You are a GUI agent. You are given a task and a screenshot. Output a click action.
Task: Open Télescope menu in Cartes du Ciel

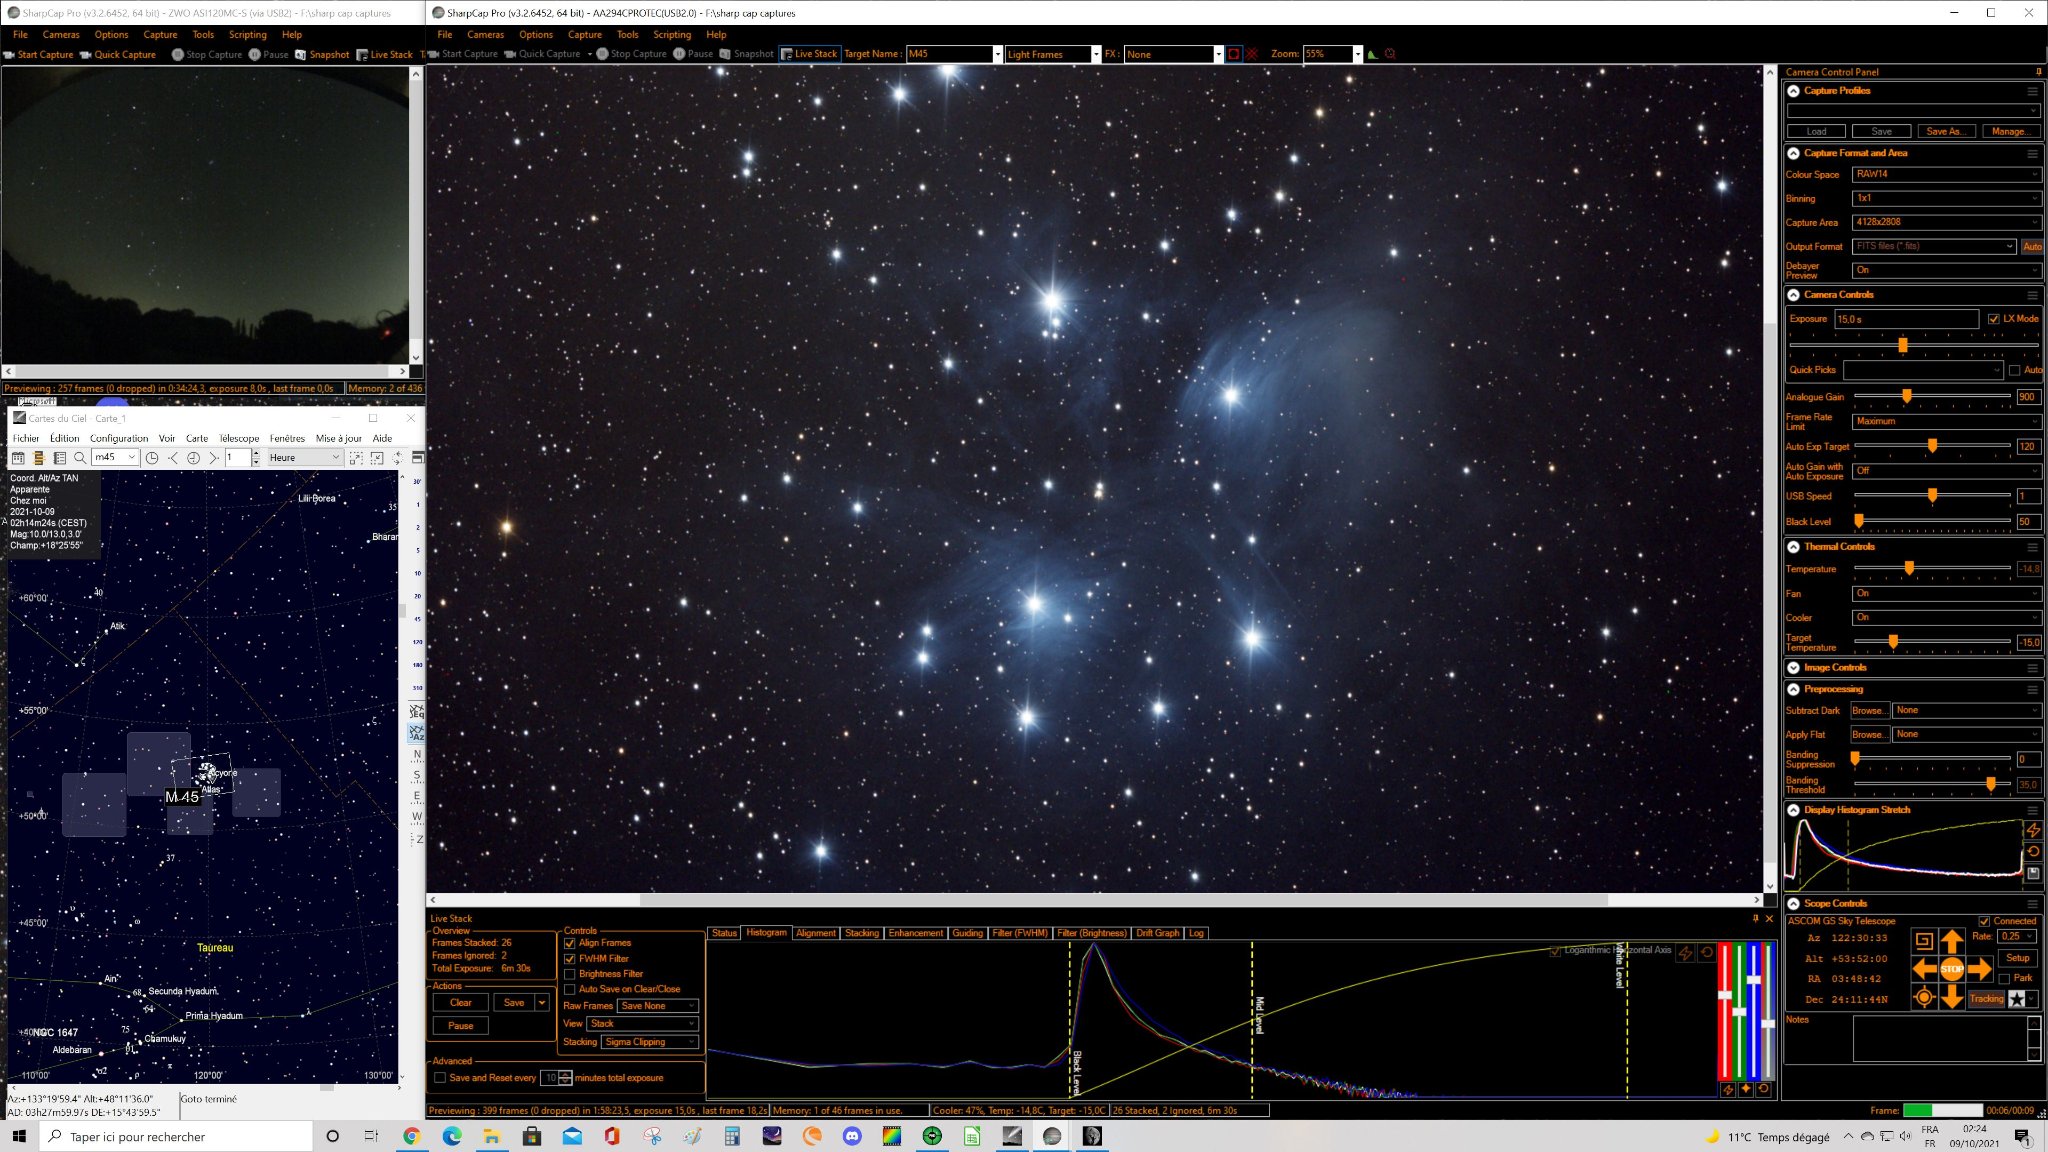coord(239,438)
